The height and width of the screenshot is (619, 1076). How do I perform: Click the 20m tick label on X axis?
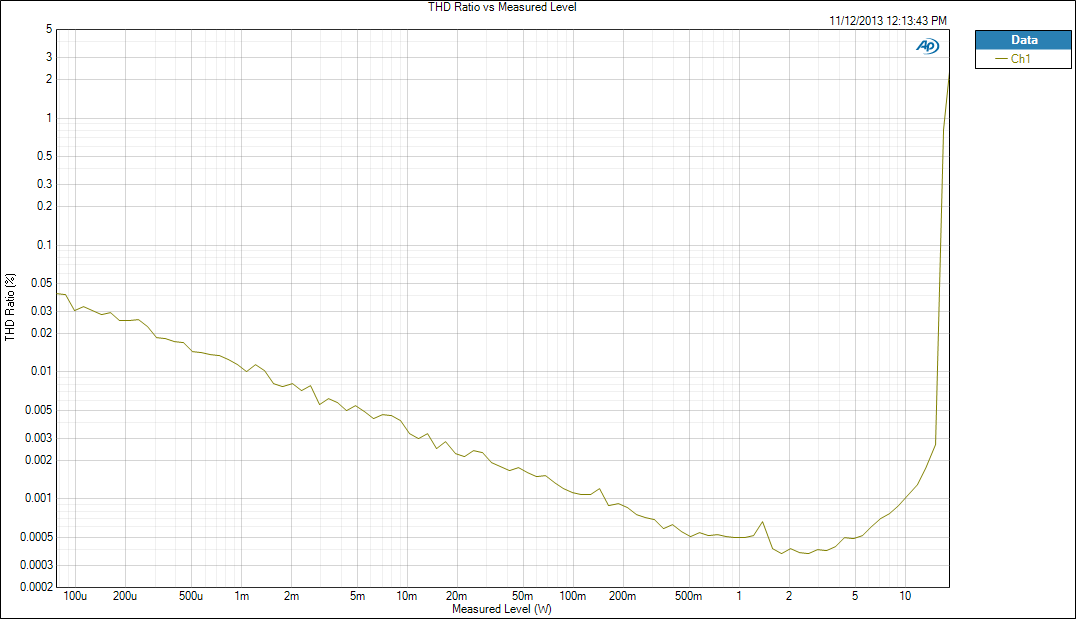pyautogui.click(x=456, y=596)
